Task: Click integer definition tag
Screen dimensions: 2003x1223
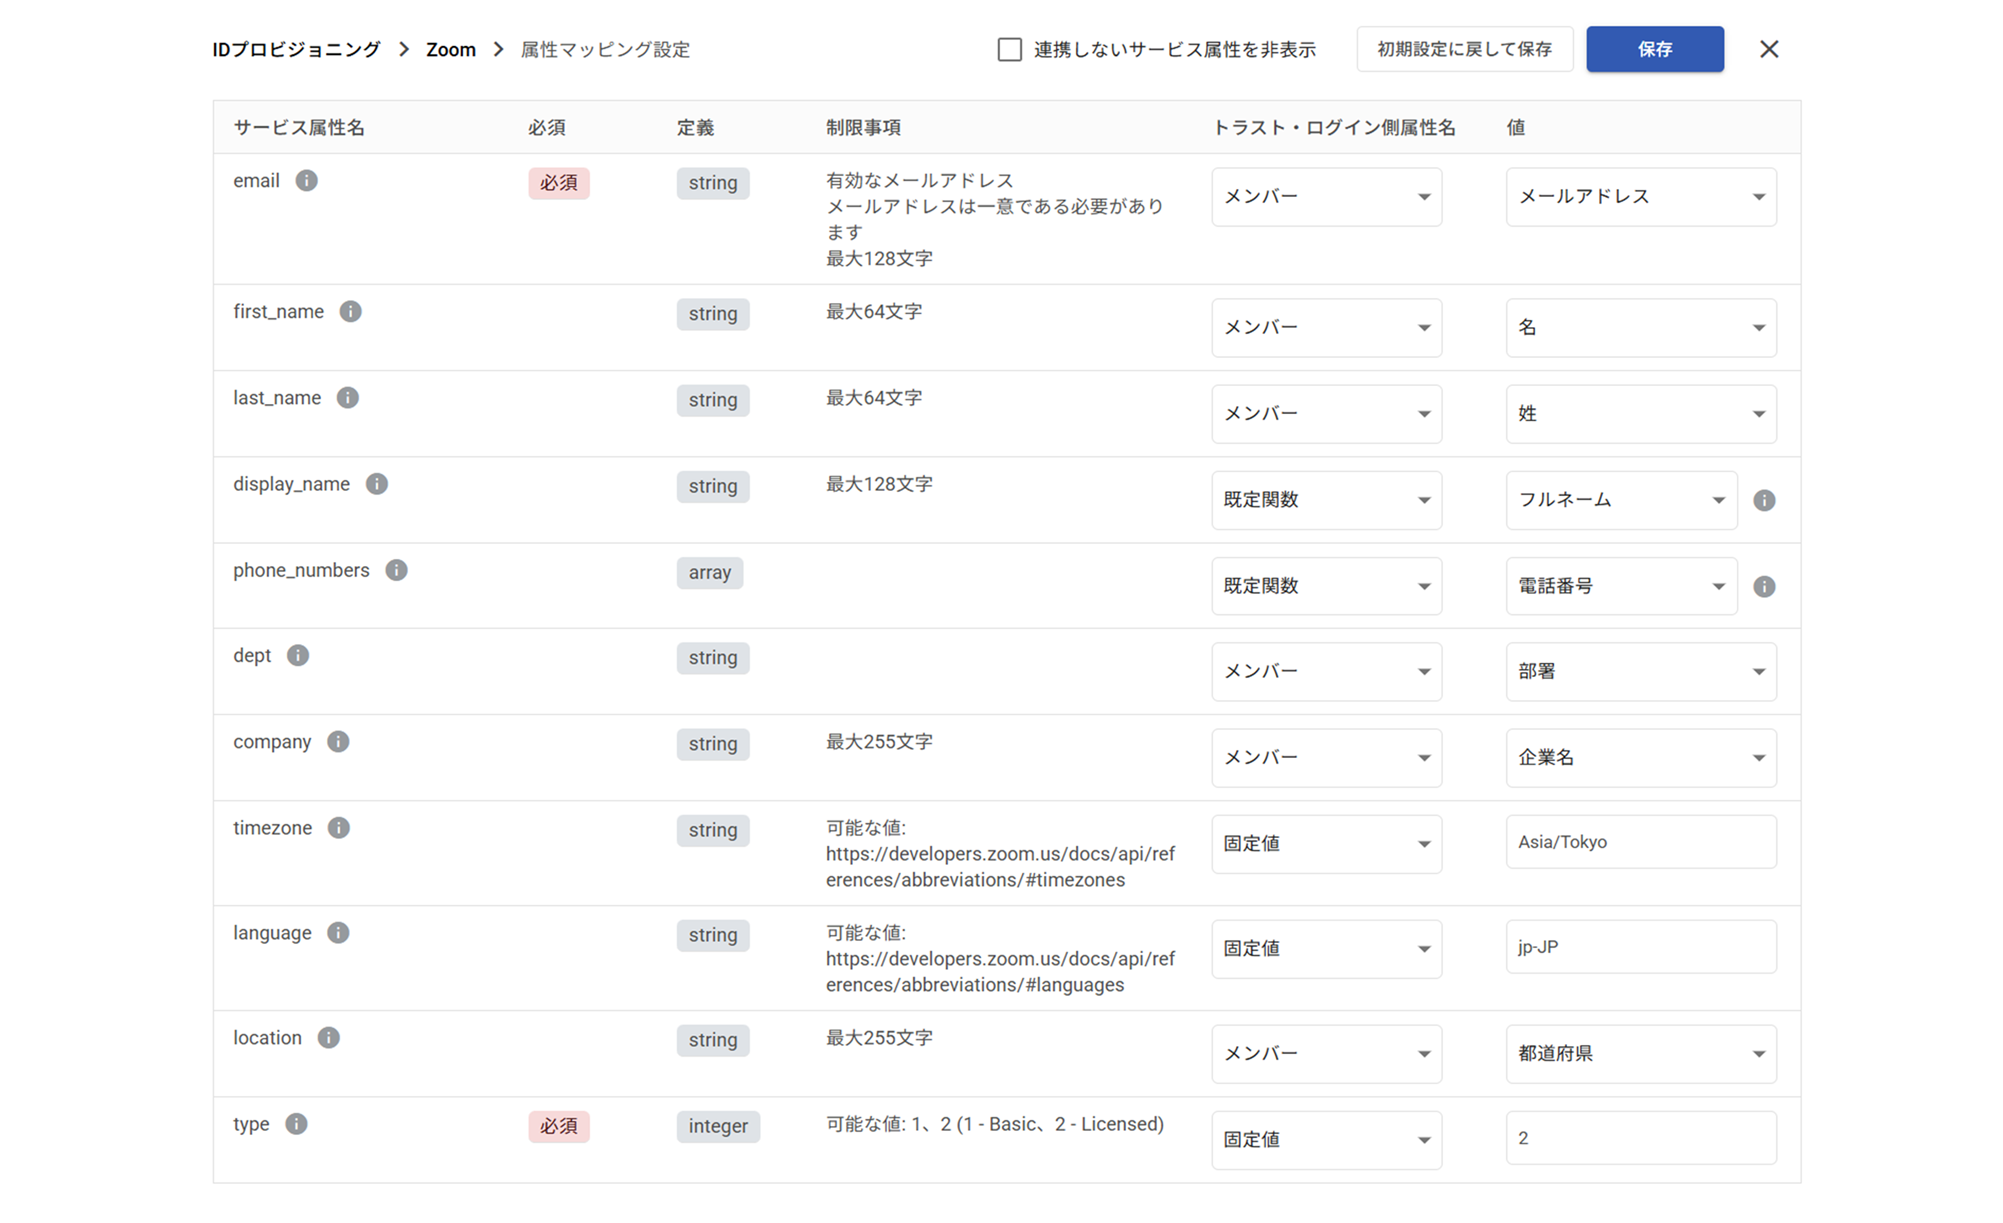Action: [718, 1126]
